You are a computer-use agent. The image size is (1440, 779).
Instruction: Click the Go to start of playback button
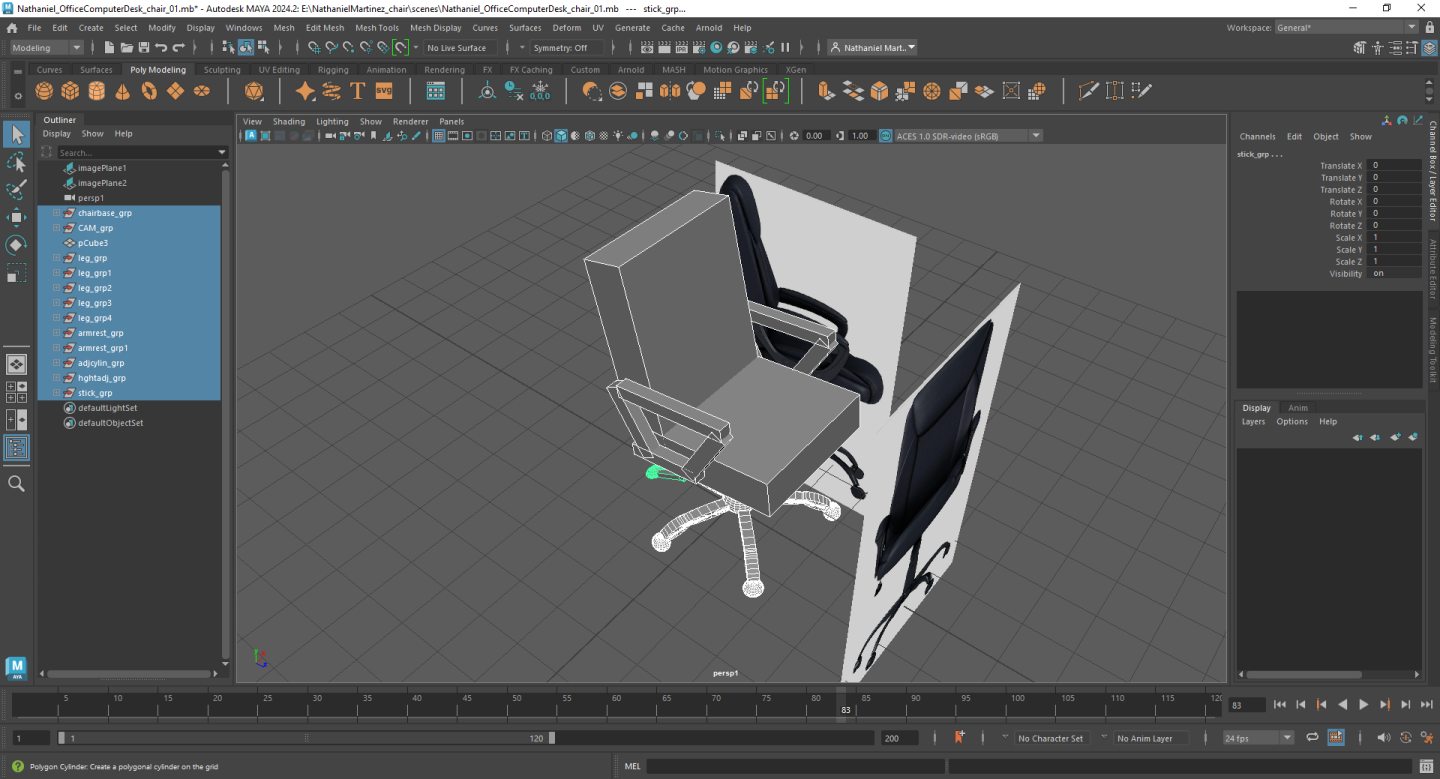pos(1279,705)
